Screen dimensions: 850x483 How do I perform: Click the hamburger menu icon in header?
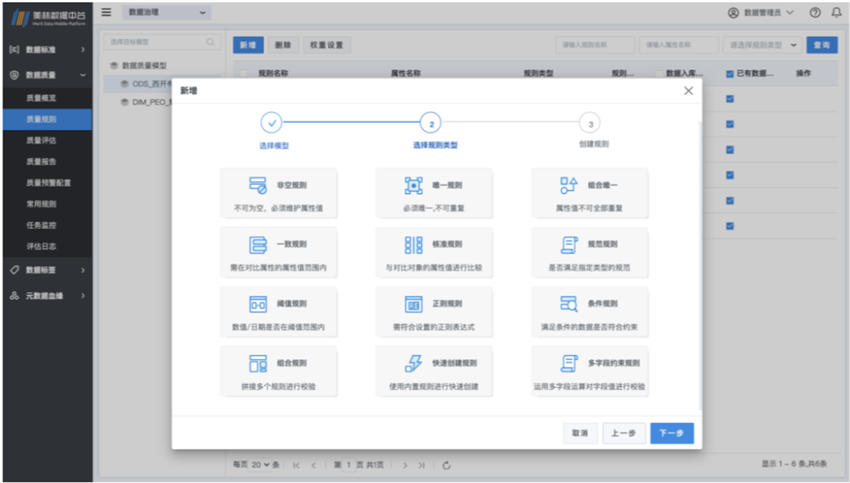(106, 12)
